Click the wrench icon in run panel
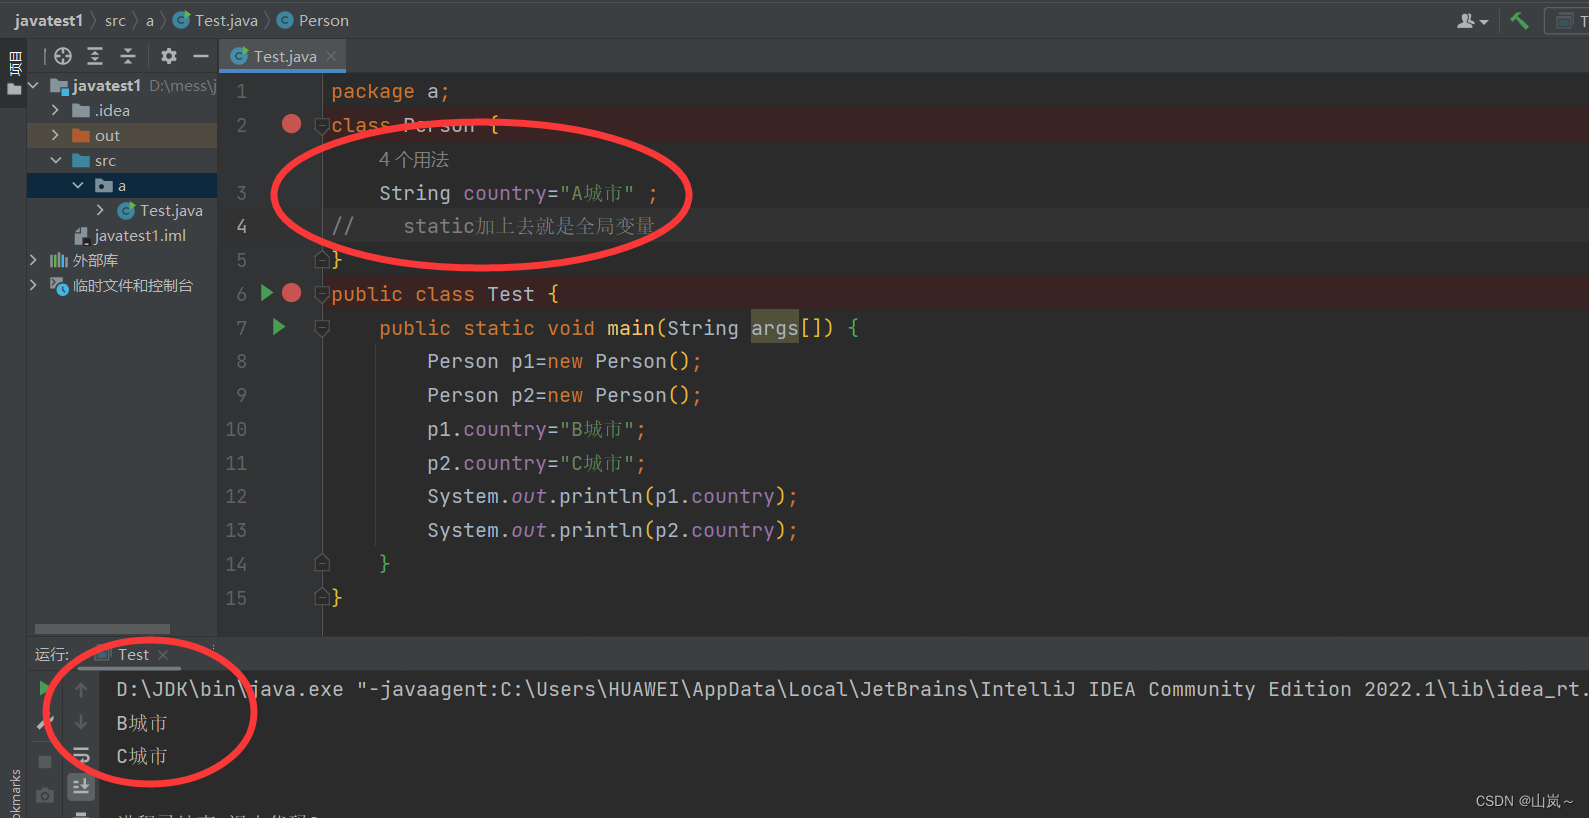 coord(44,723)
